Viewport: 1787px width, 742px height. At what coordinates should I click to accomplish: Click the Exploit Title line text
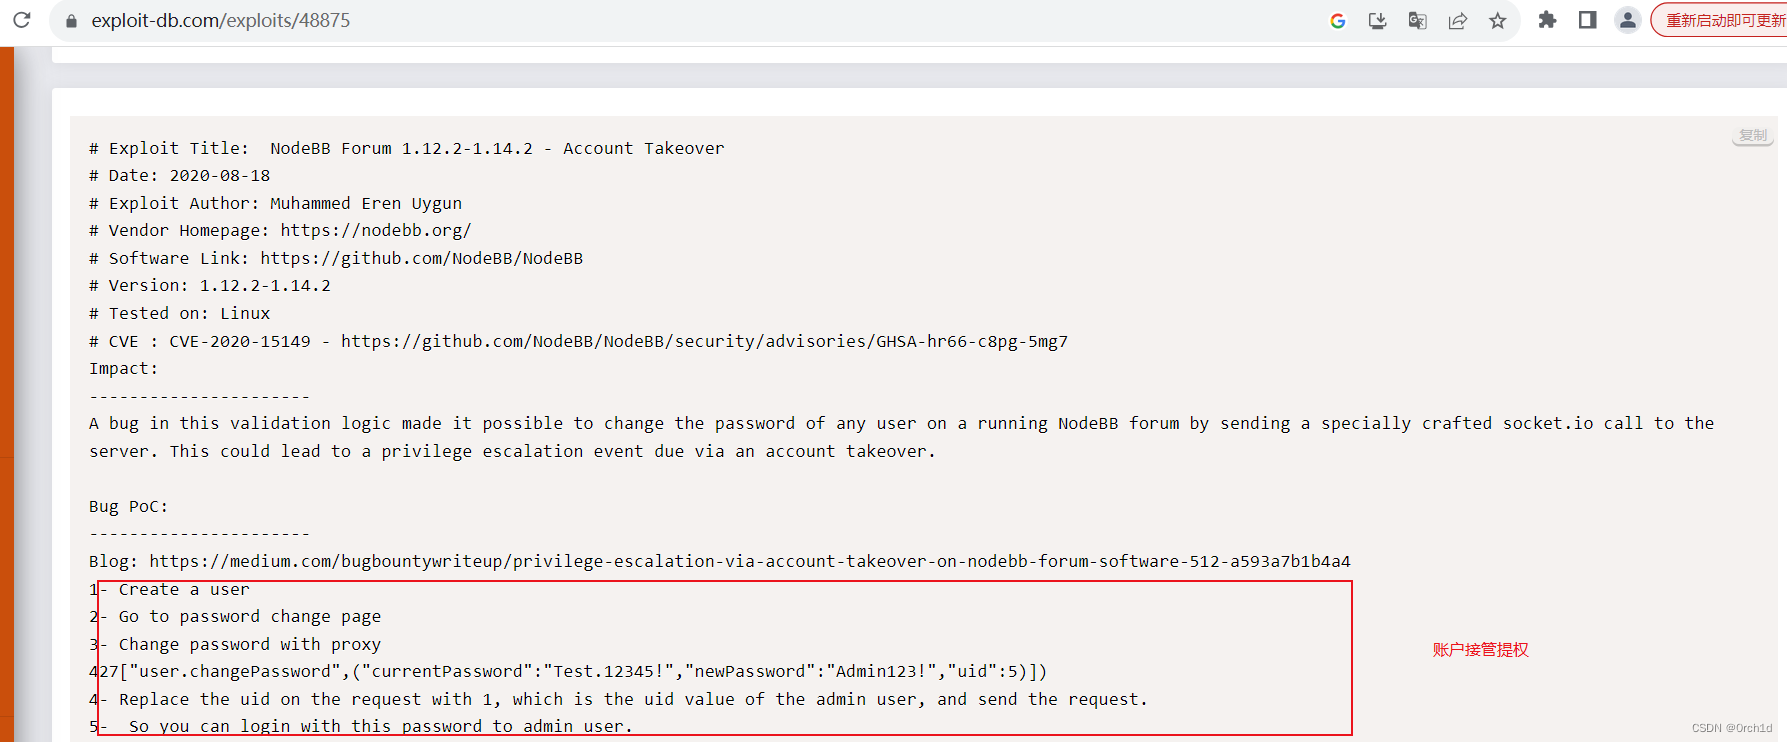[407, 148]
